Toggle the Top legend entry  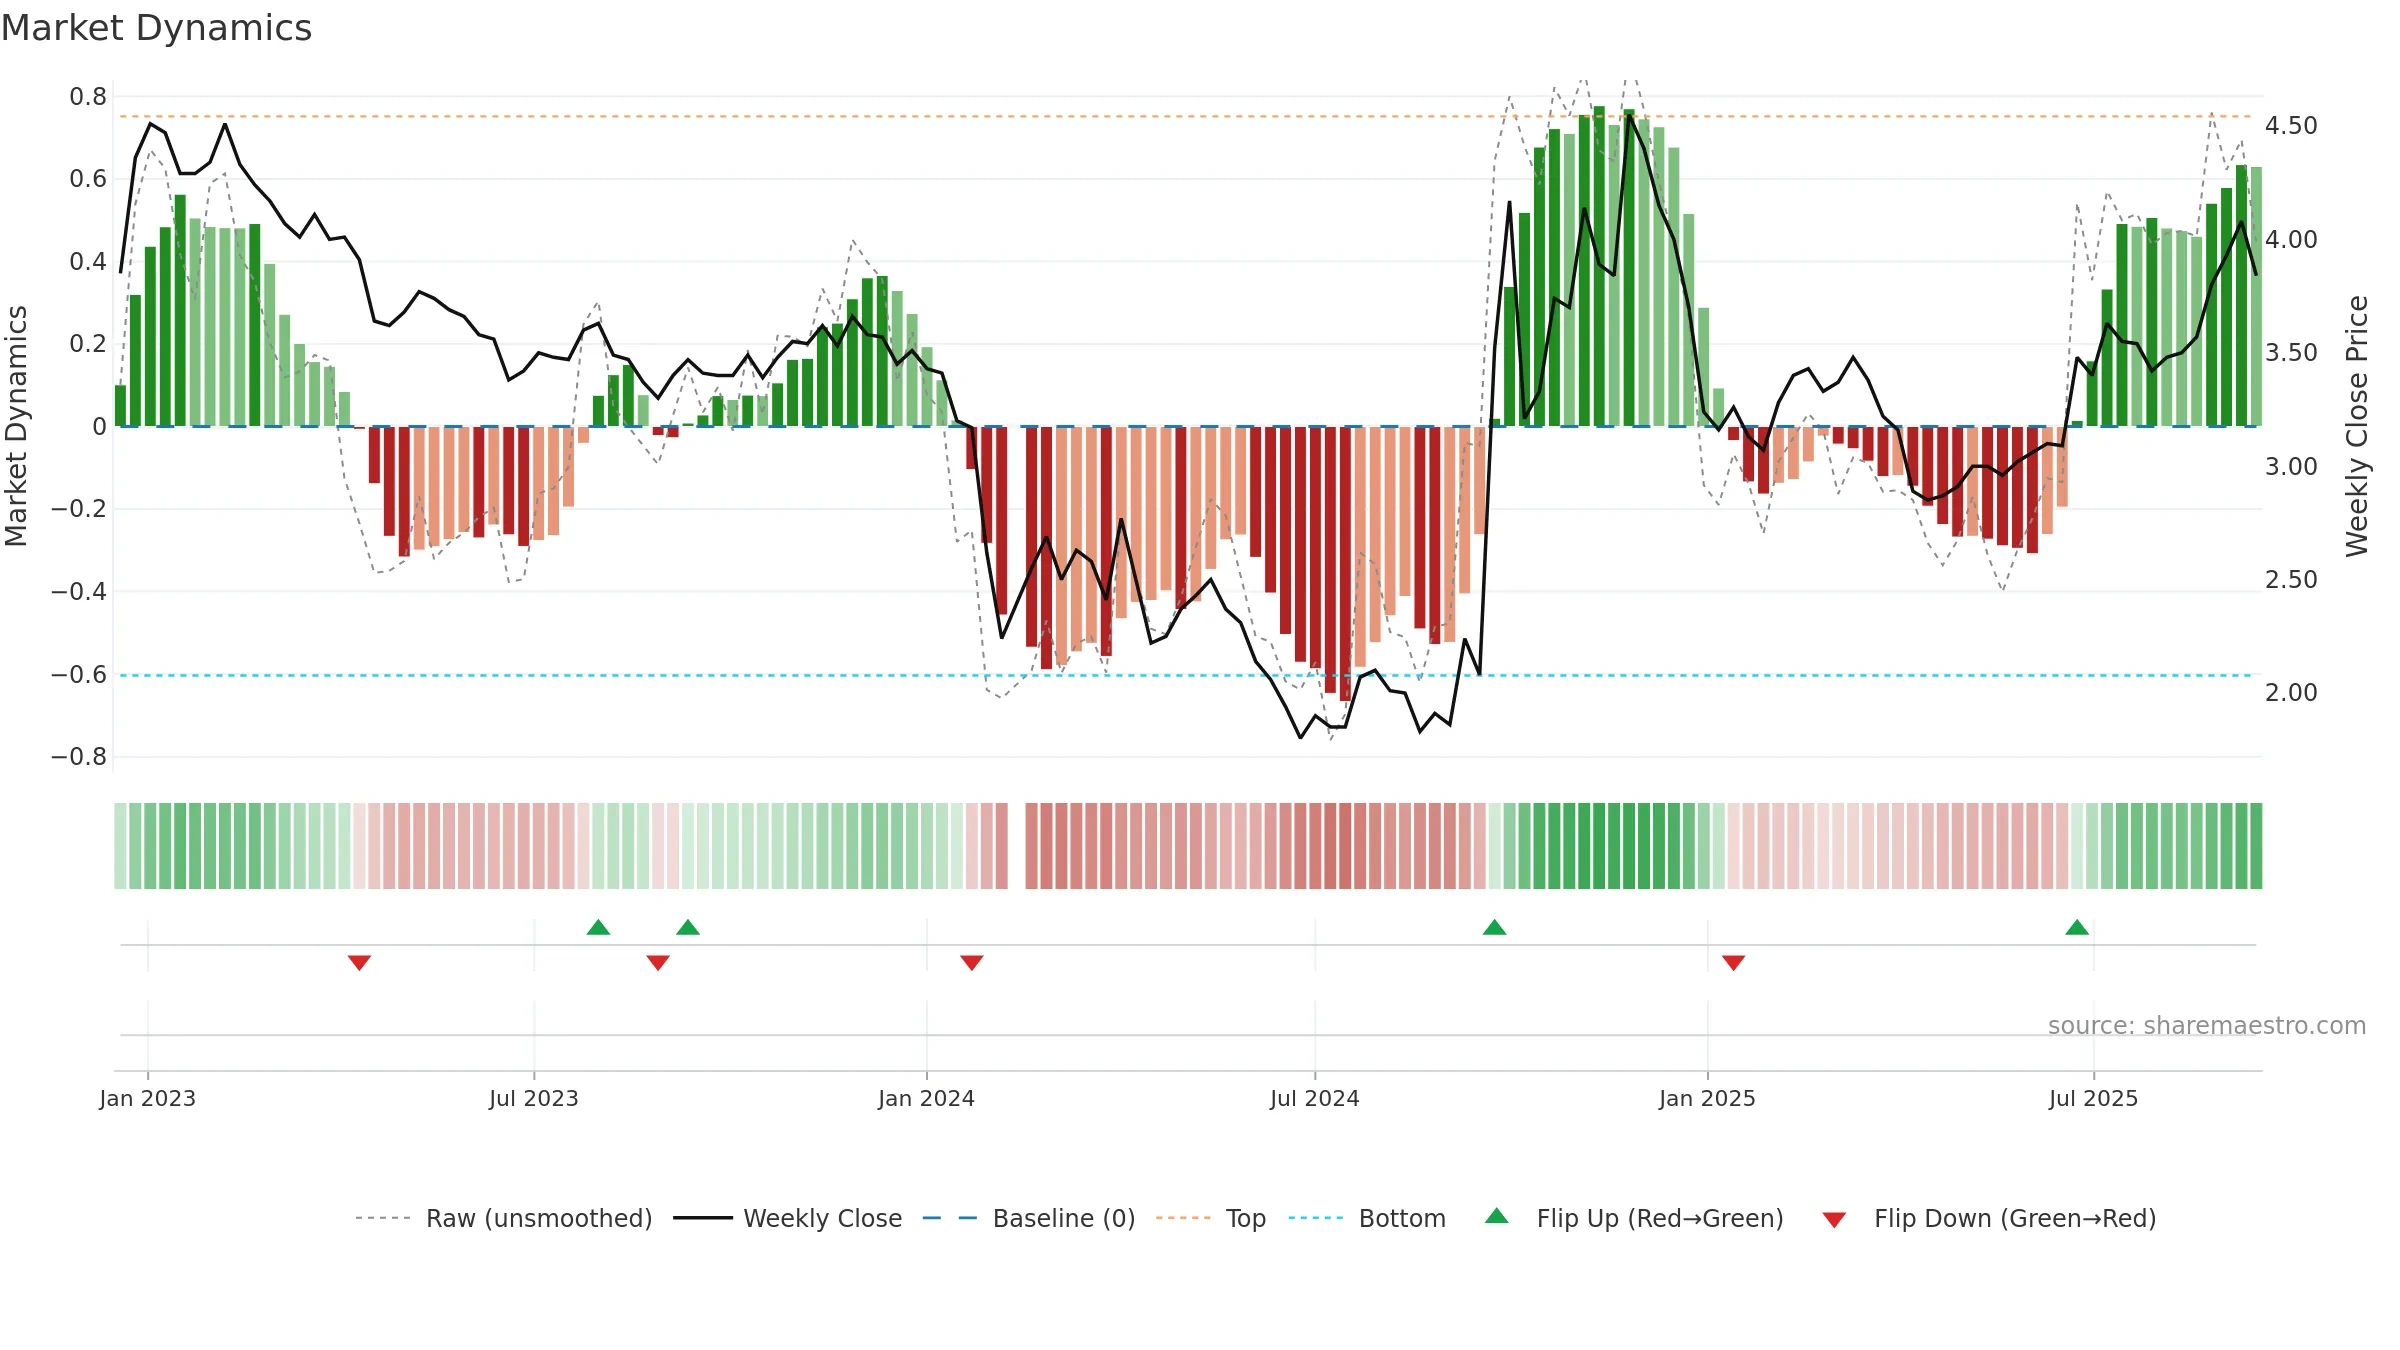1211,1218
